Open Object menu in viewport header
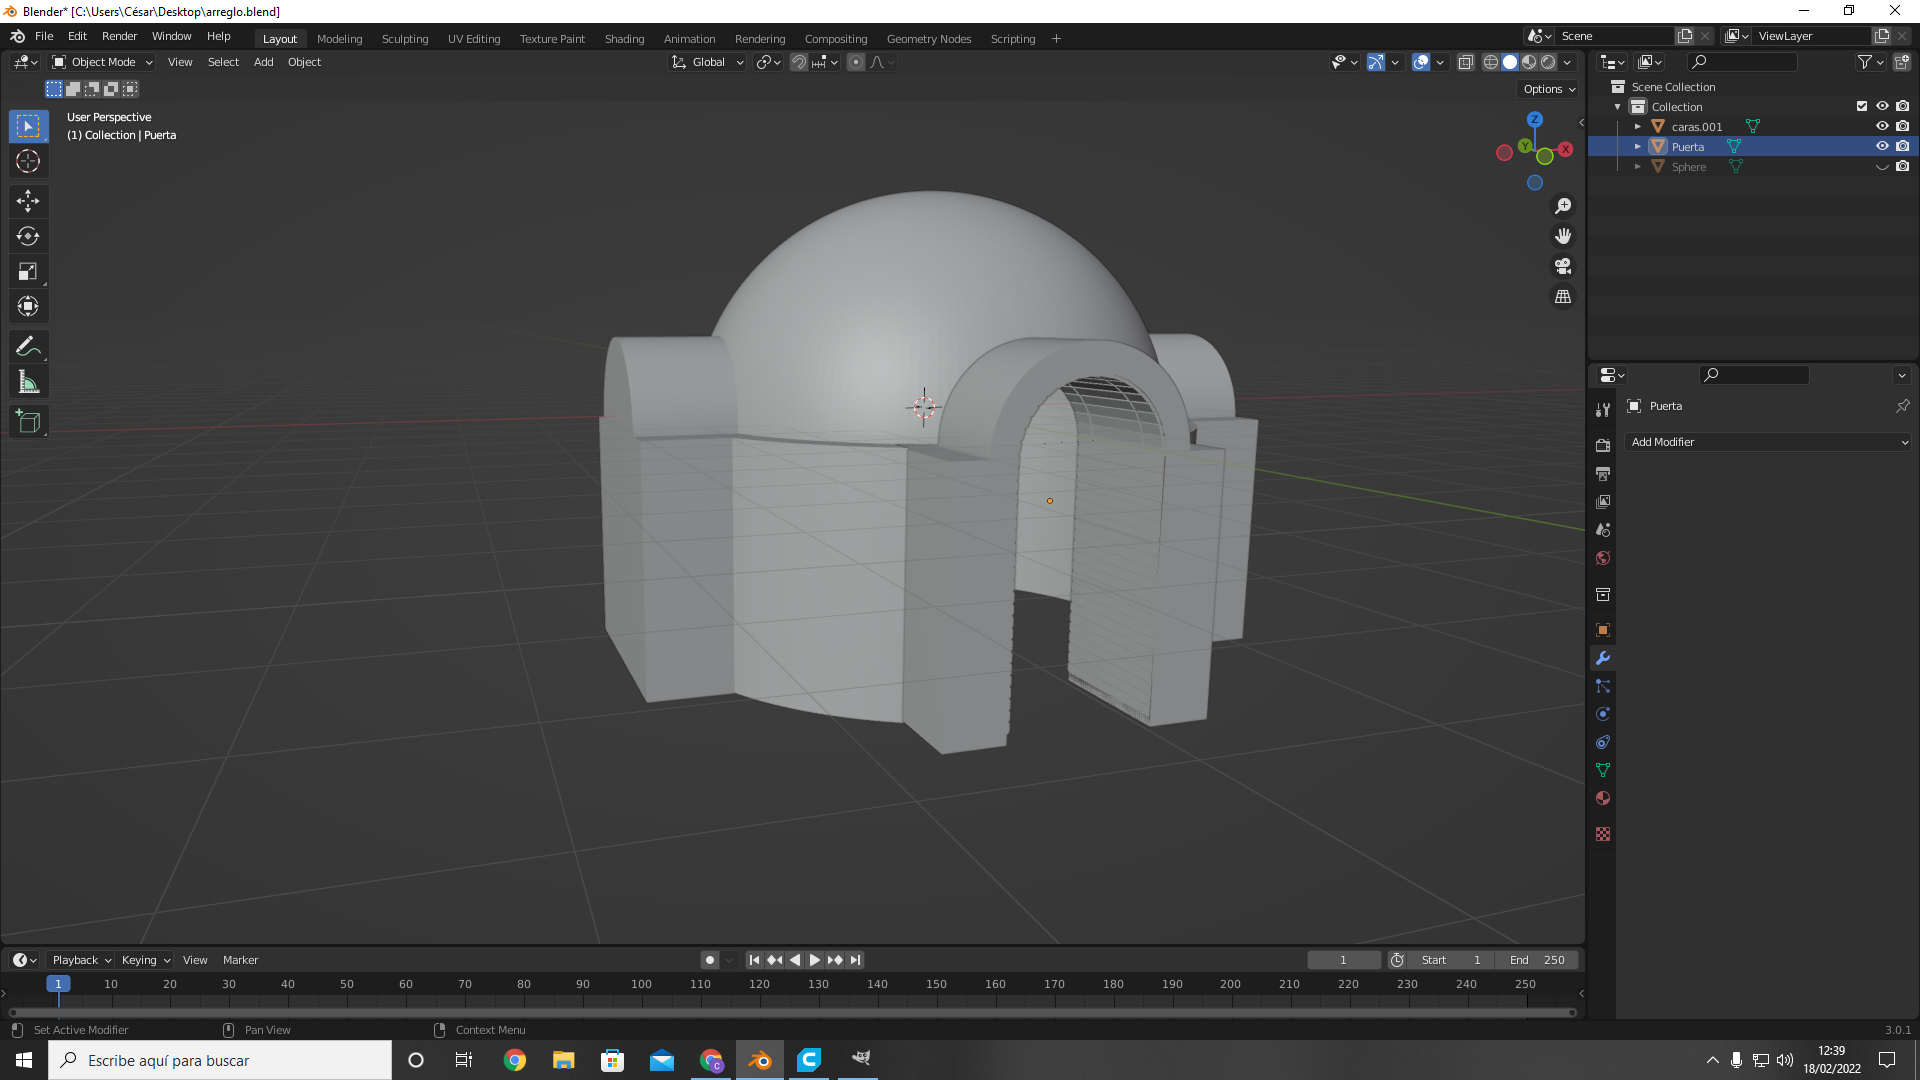Screen dimensions: 1920x1080 coord(304,62)
